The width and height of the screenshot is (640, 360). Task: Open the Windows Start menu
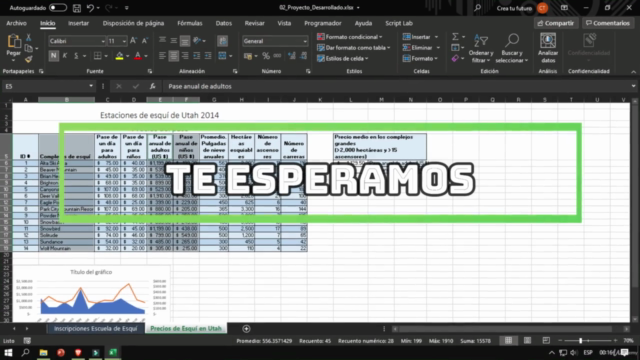point(8,352)
